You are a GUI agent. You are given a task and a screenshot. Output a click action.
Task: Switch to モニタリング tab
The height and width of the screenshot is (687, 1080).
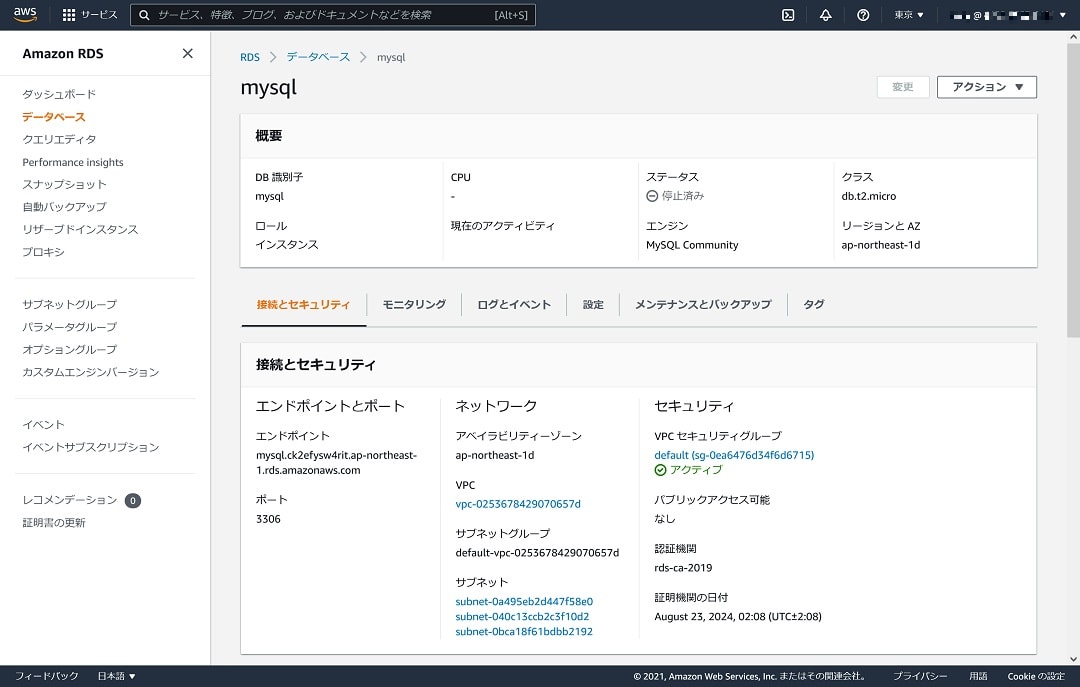(x=414, y=305)
